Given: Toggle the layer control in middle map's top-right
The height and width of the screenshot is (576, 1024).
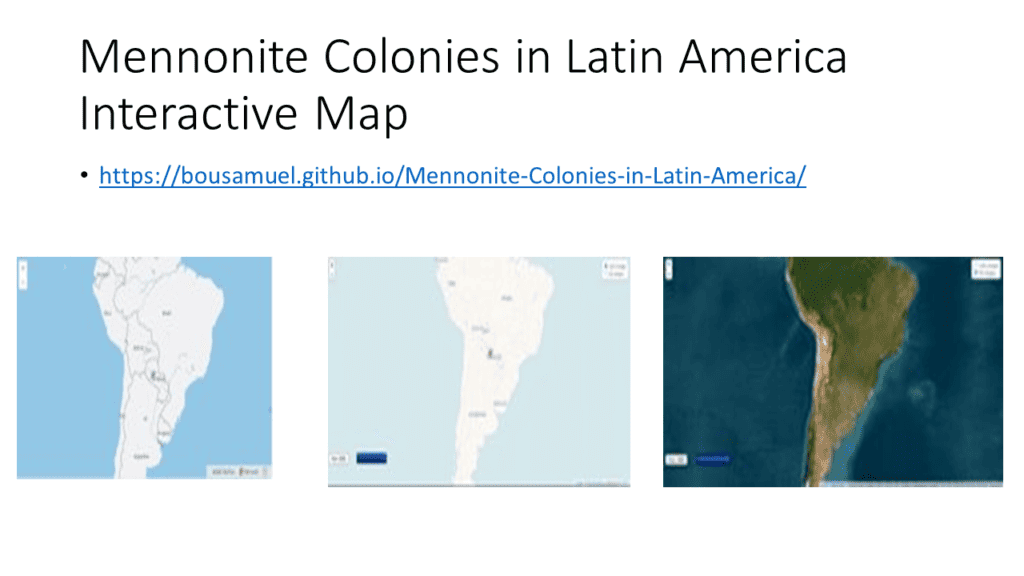Looking at the screenshot, I should (x=614, y=269).
